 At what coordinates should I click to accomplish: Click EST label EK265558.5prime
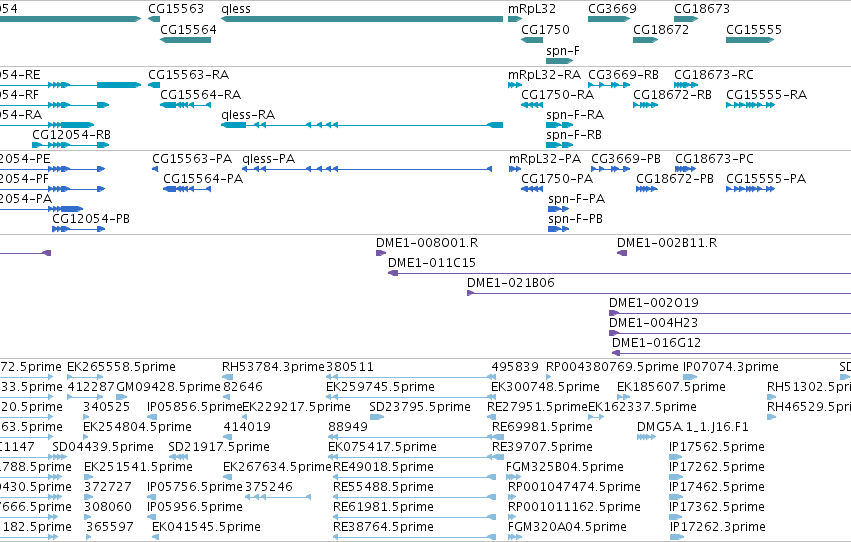click(x=121, y=367)
